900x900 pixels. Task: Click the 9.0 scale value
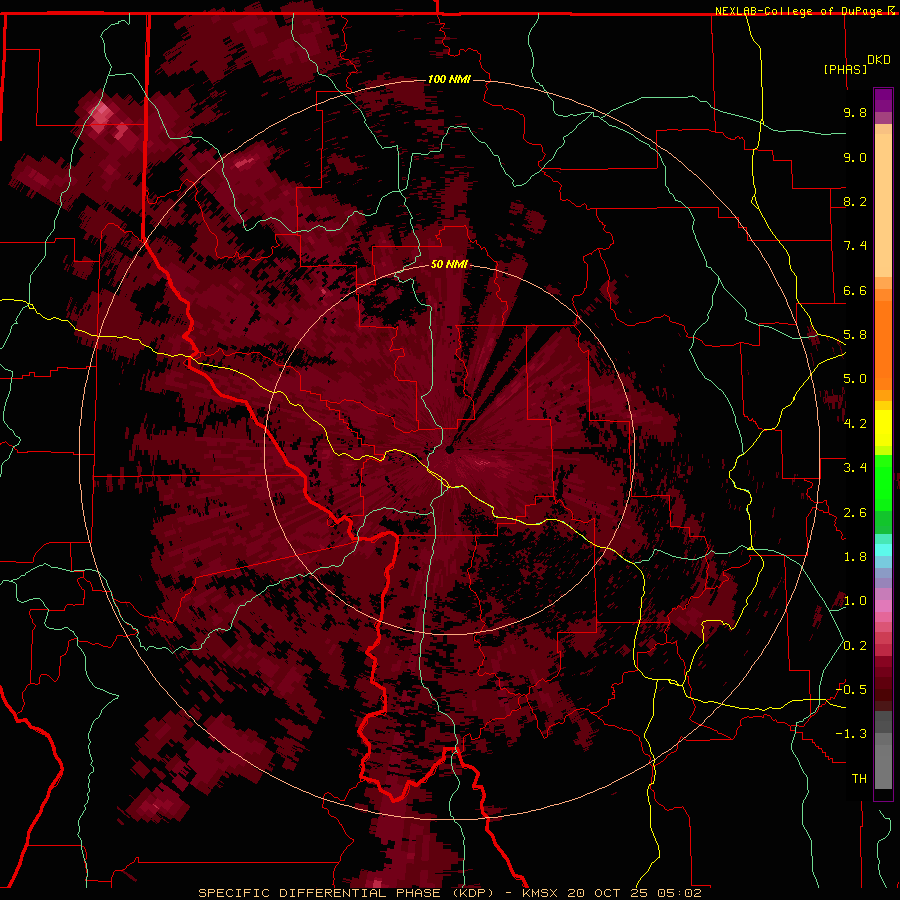click(x=855, y=157)
